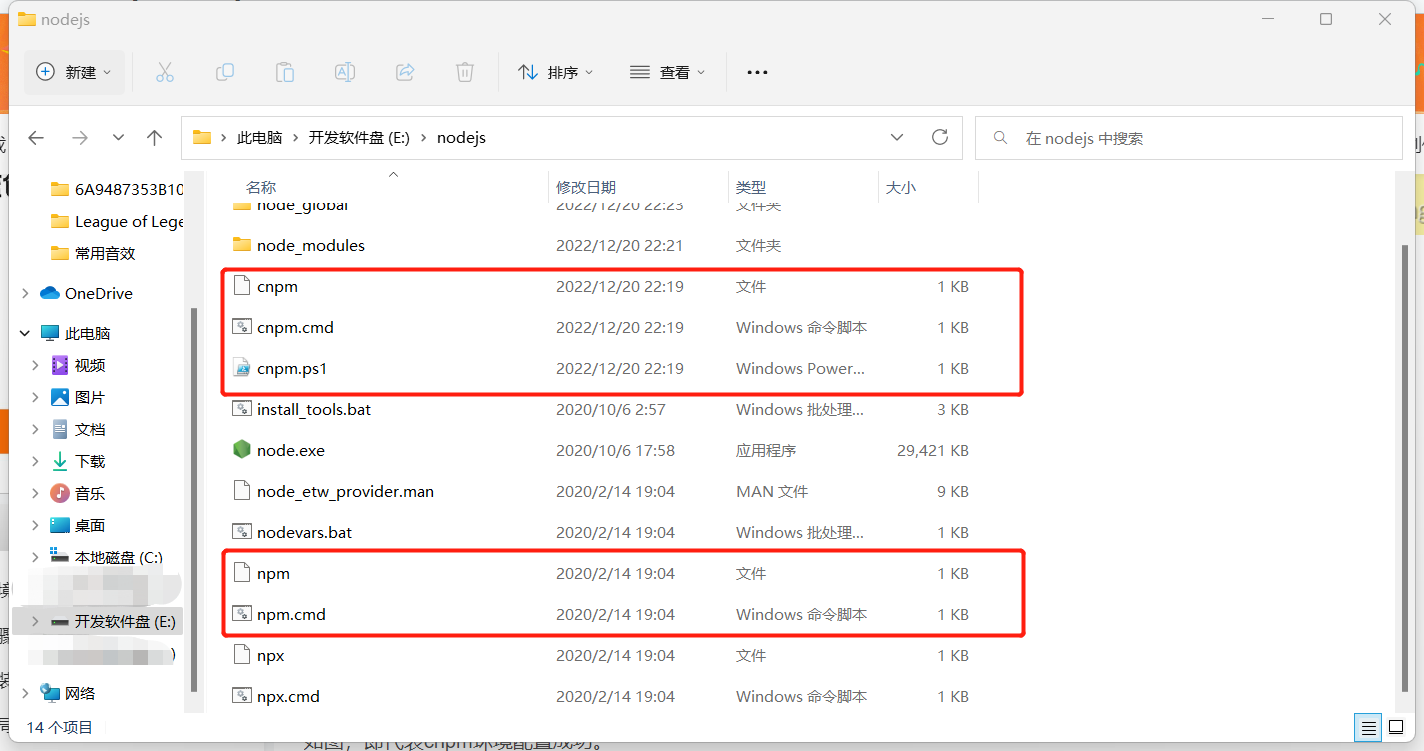Screen dimensions: 1424x751
Task: Open the address bar history dropdown chevron
Action: (x=897, y=137)
